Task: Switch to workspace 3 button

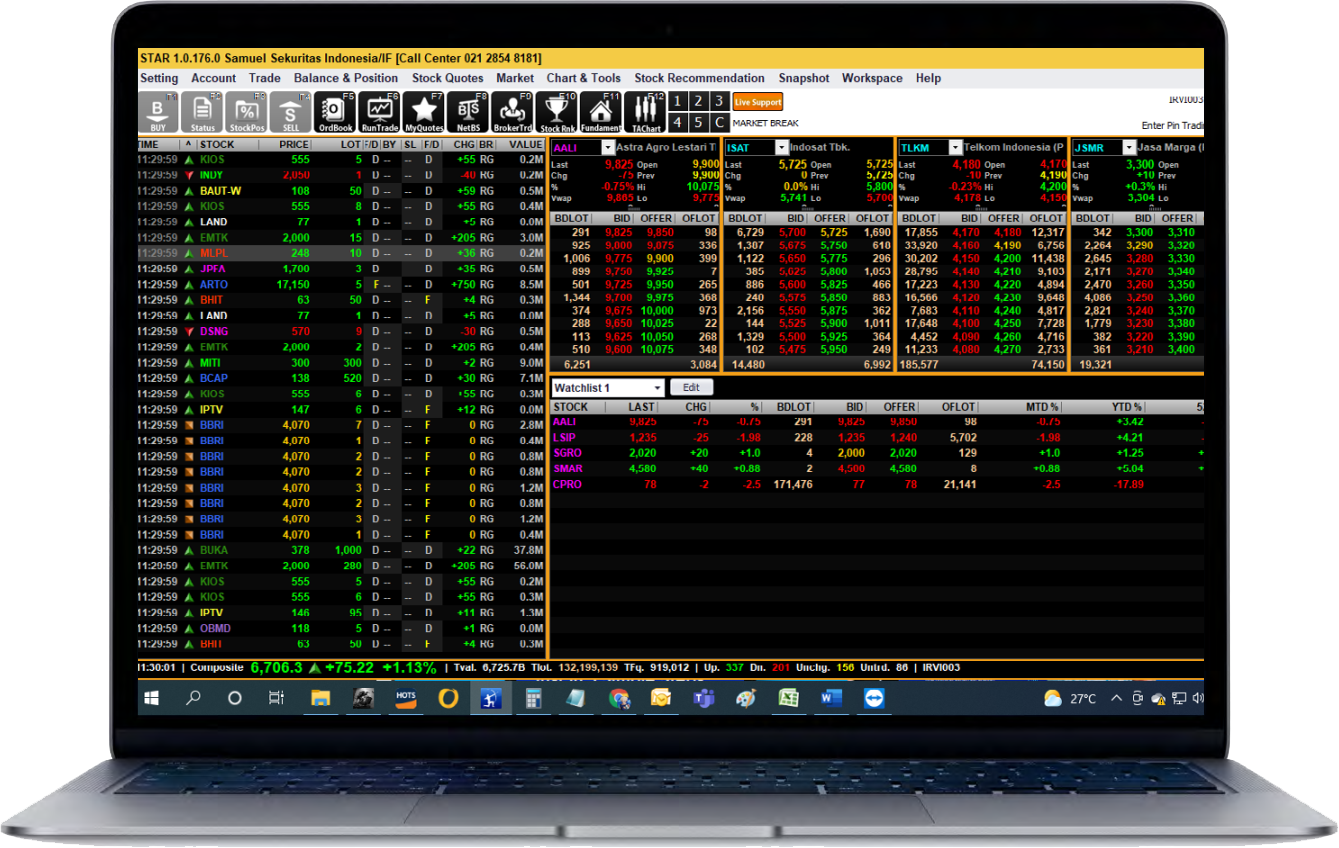Action: coord(719,102)
